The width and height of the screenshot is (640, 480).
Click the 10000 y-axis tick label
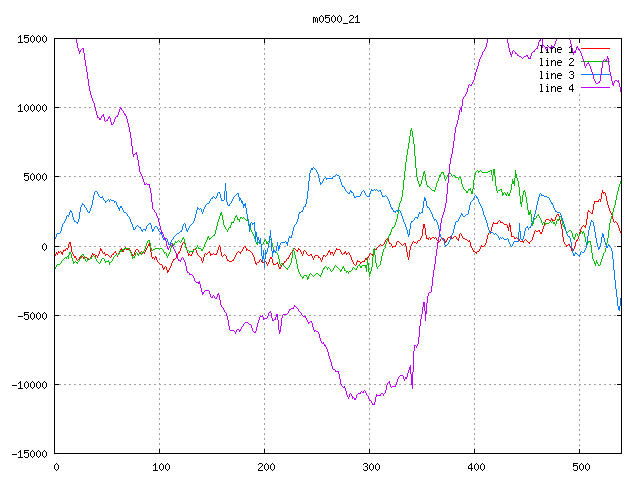[31, 108]
